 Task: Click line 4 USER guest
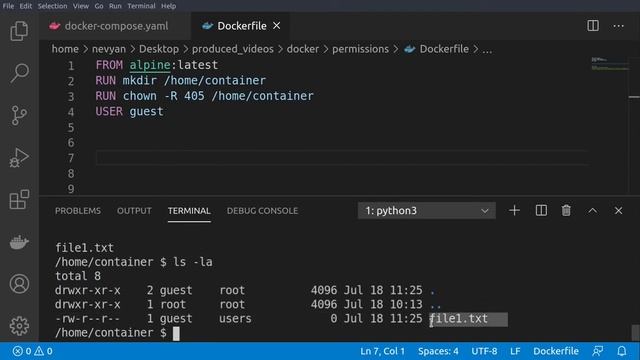click(x=129, y=111)
